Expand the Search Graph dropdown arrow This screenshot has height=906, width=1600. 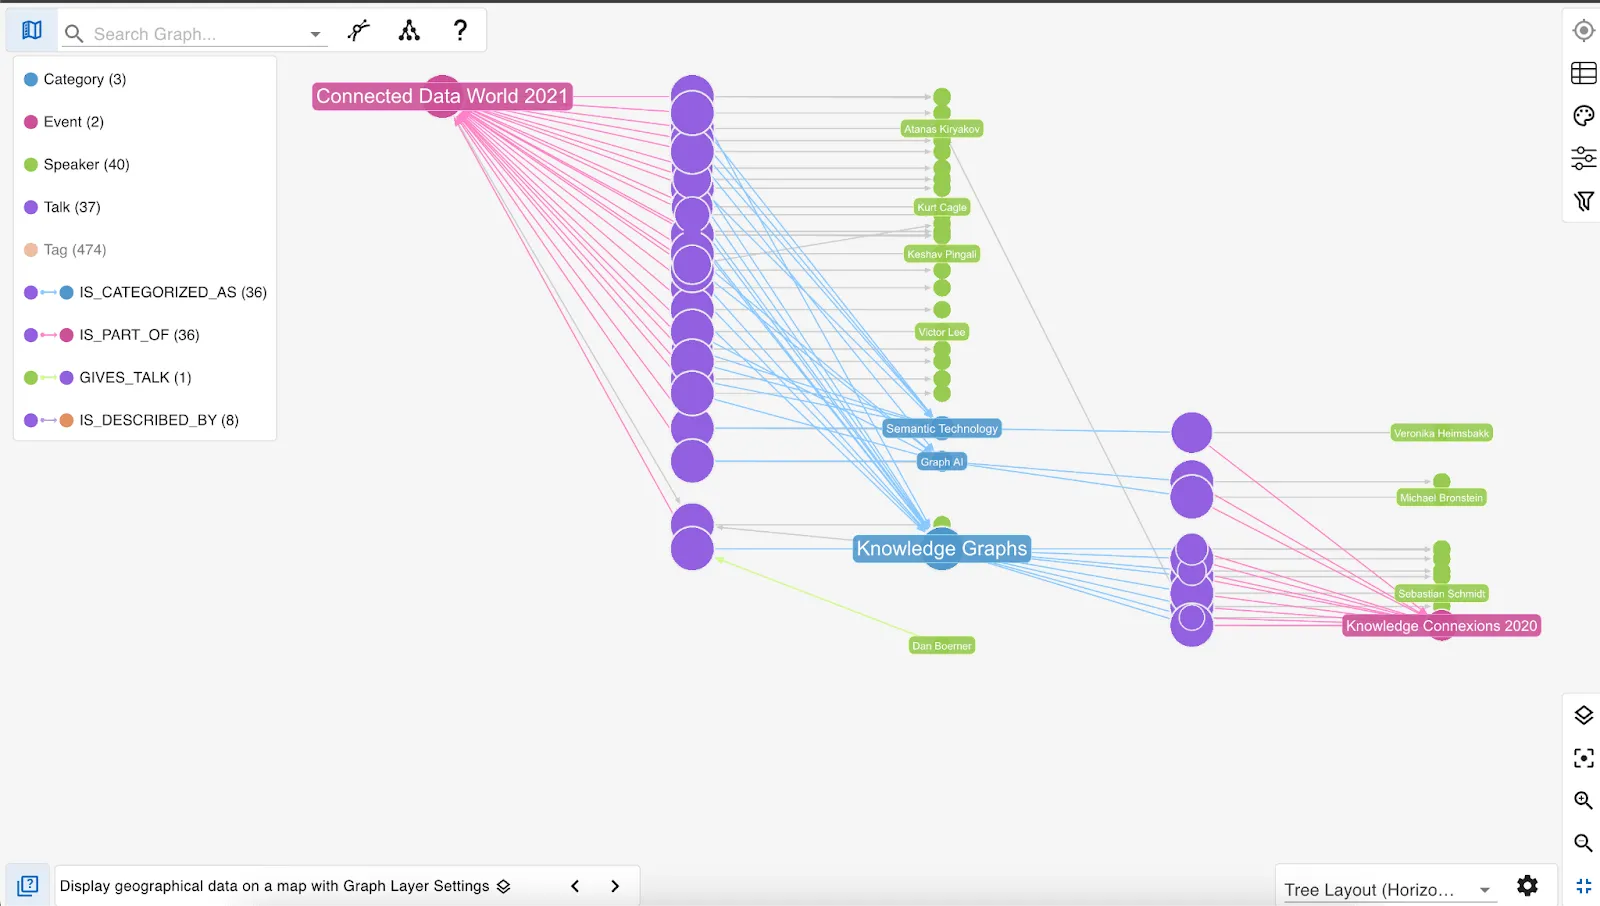pyautogui.click(x=315, y=34)
